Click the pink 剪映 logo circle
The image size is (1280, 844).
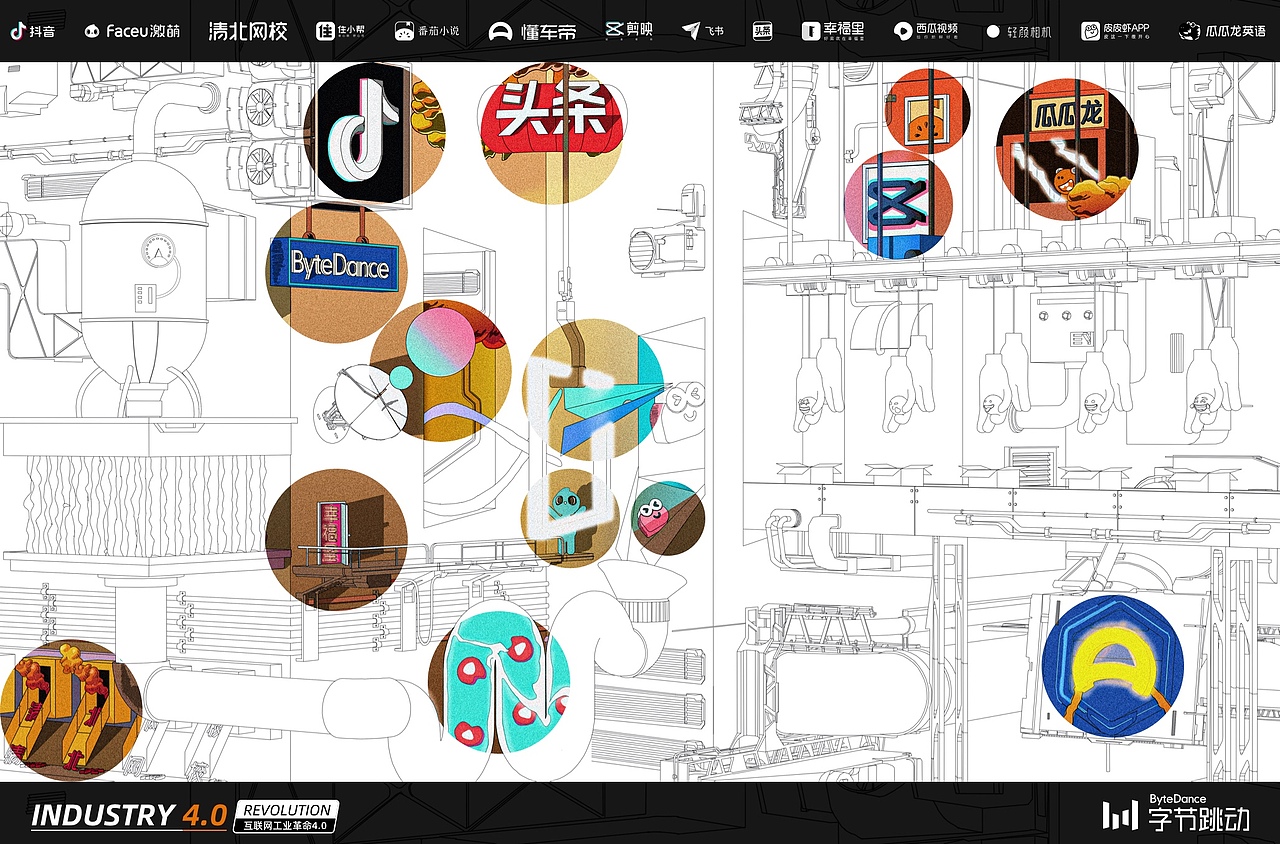[898, 204]
